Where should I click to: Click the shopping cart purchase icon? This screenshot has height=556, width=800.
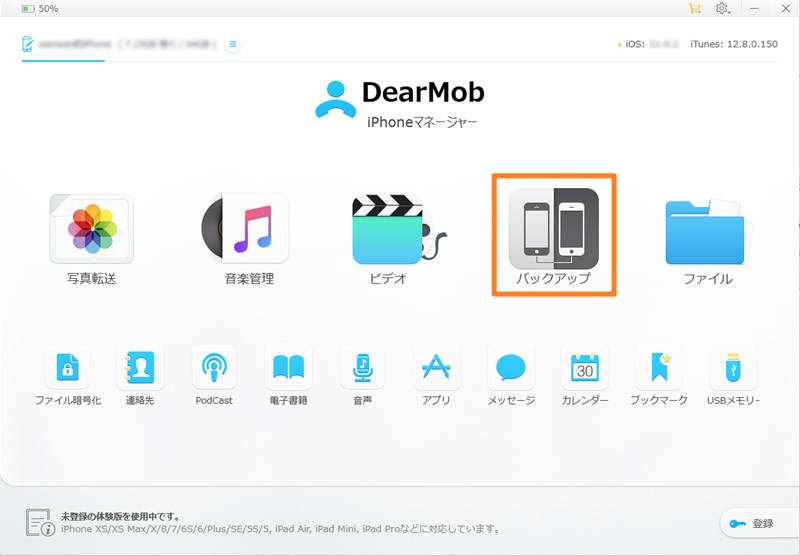click(694, 8)
